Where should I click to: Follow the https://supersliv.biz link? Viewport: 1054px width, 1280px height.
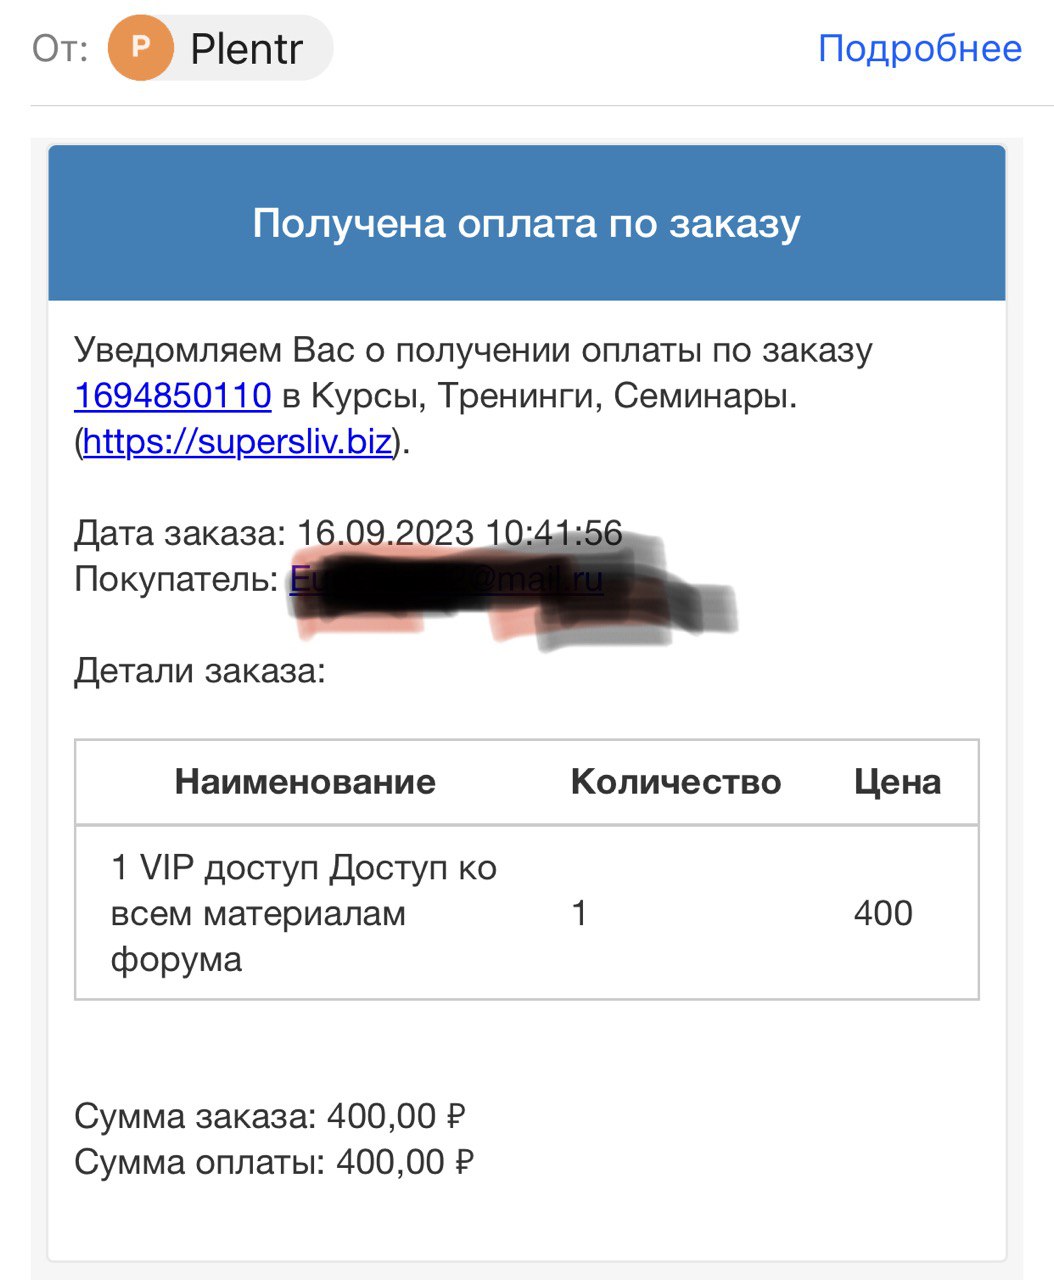coord(237,441)
